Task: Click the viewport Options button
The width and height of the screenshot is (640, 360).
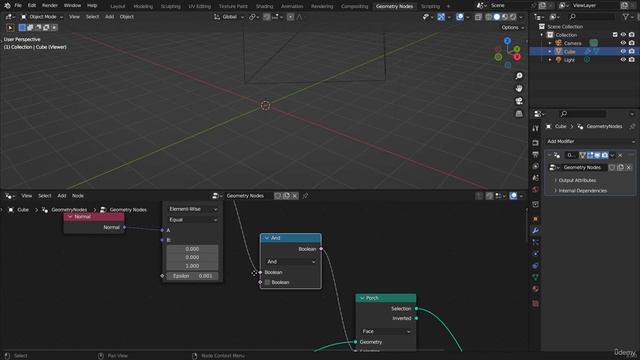Action: coord(513,27)
